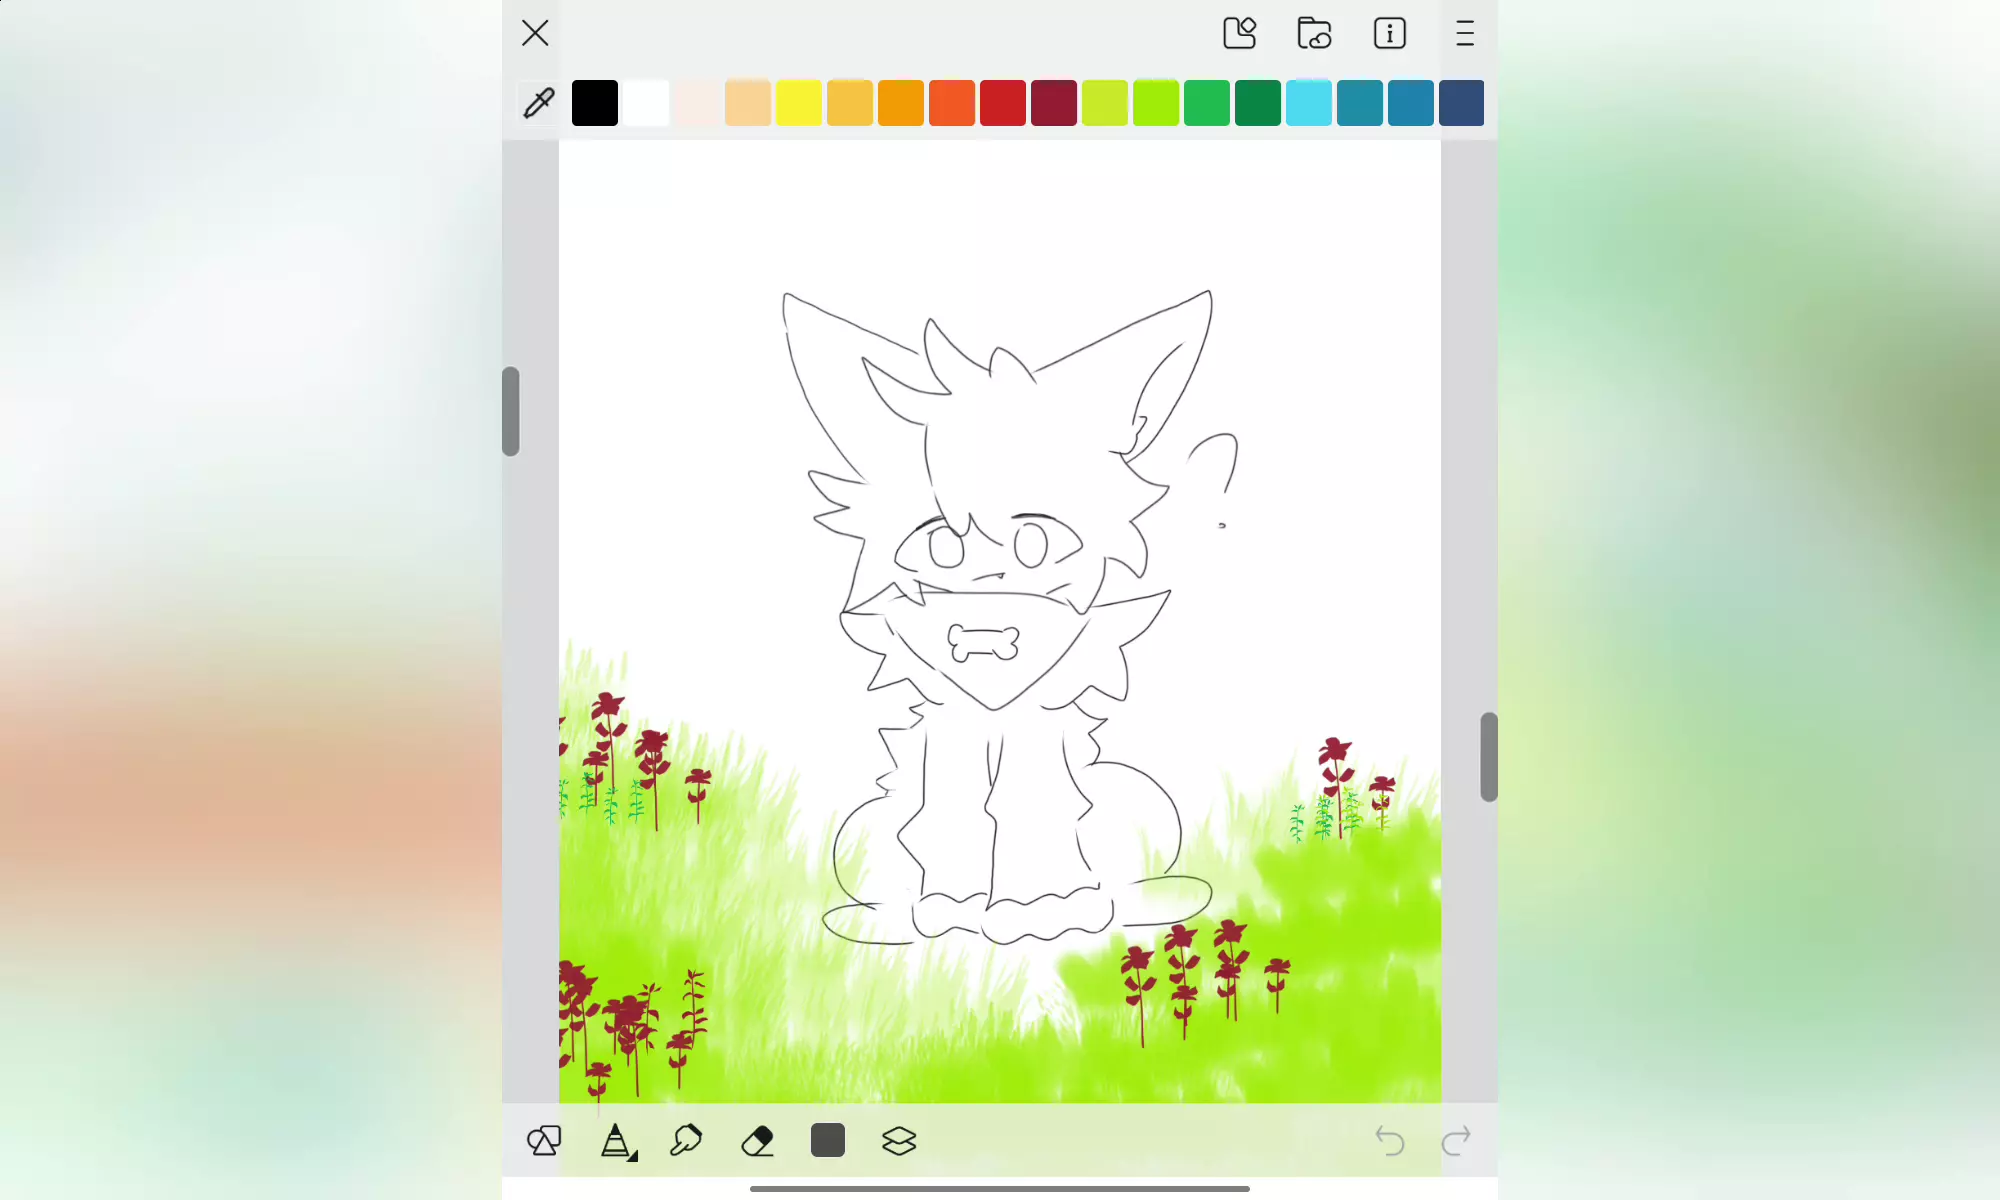Undo the last stroke
The height and width of the screenshot is (1200, 2000).
coord(1389,1140)
